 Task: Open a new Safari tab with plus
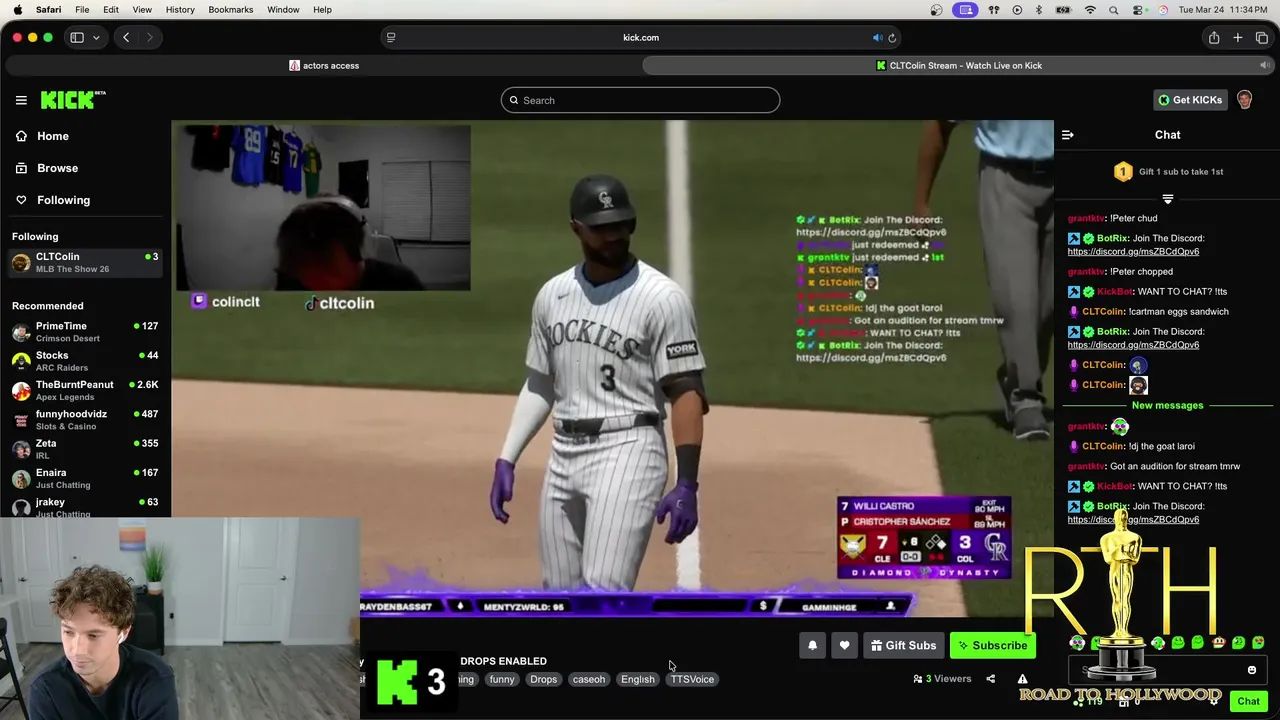(x=1238, y=37)
